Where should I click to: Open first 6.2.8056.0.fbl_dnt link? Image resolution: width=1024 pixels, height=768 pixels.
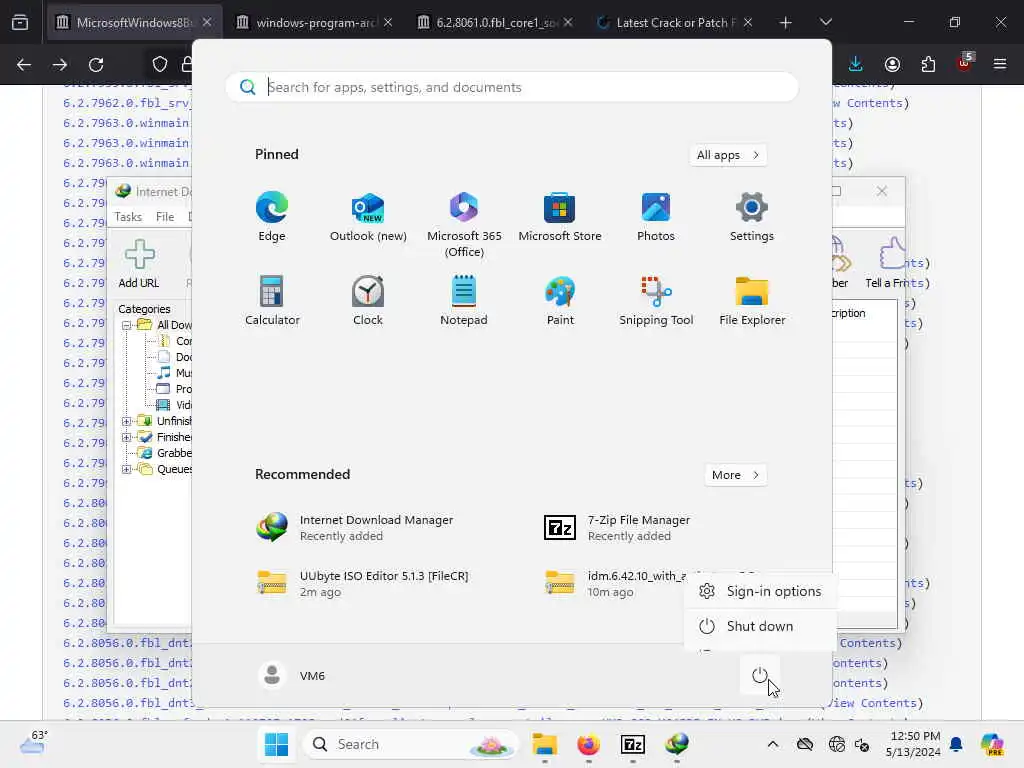[x=127, y=643]
